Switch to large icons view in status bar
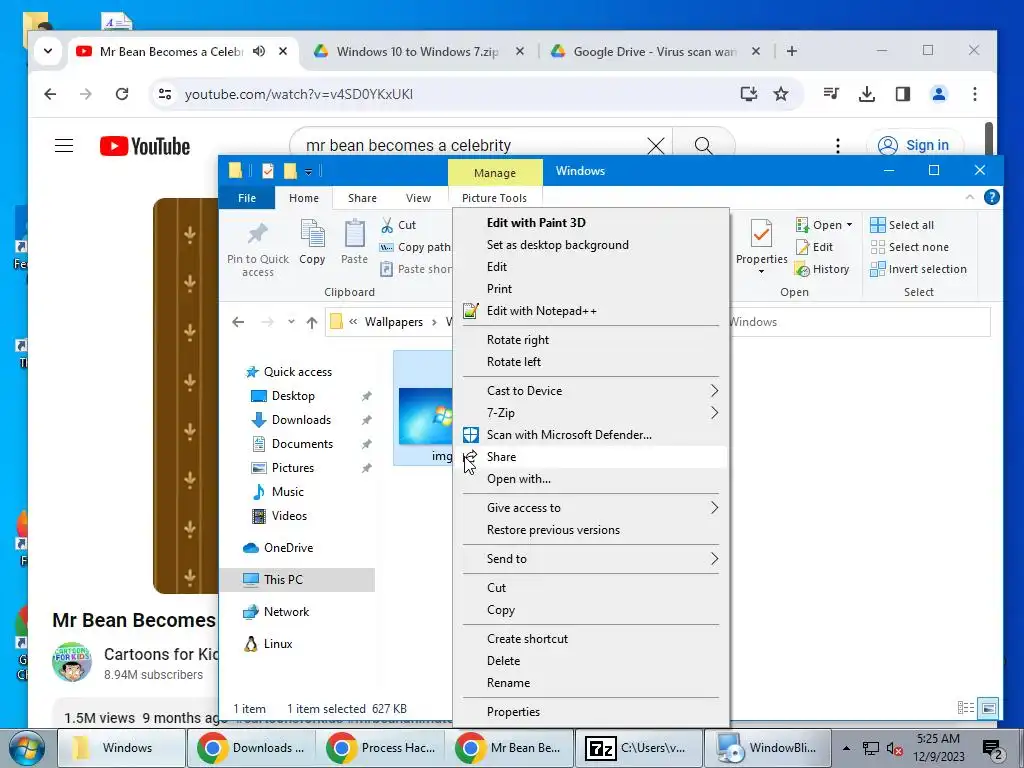Screen dimensions: 1024x768 click(x=989, y=708)
